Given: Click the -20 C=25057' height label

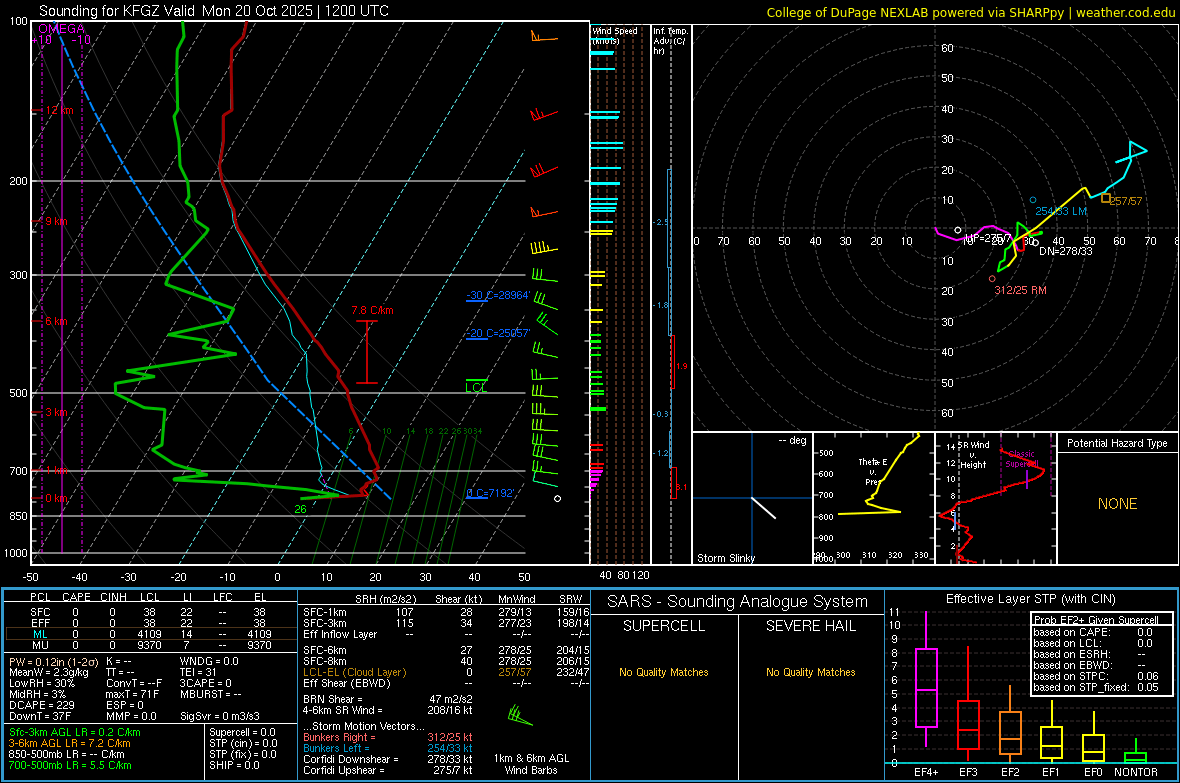Looking at the screenshot, I should [x=497, y=333].
